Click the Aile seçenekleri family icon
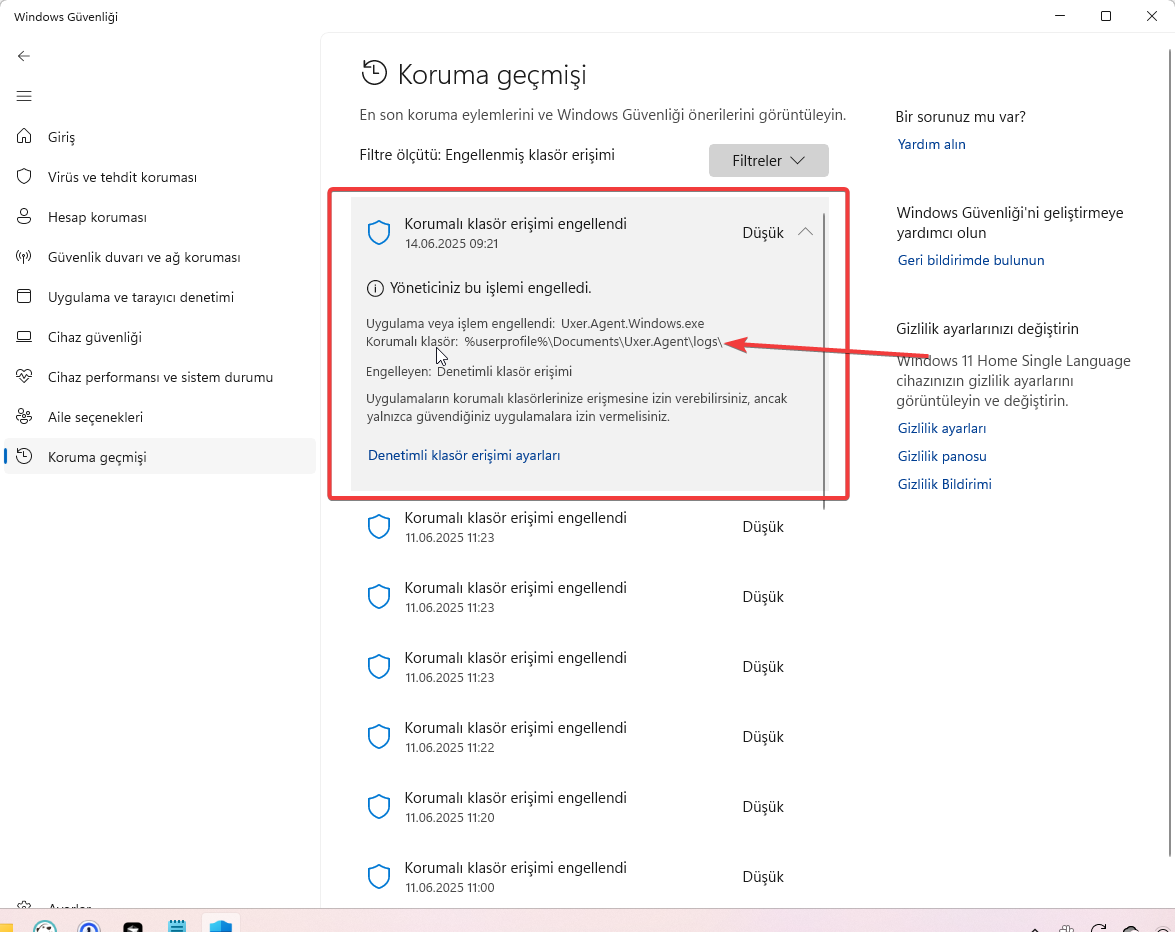 point(24,417)
